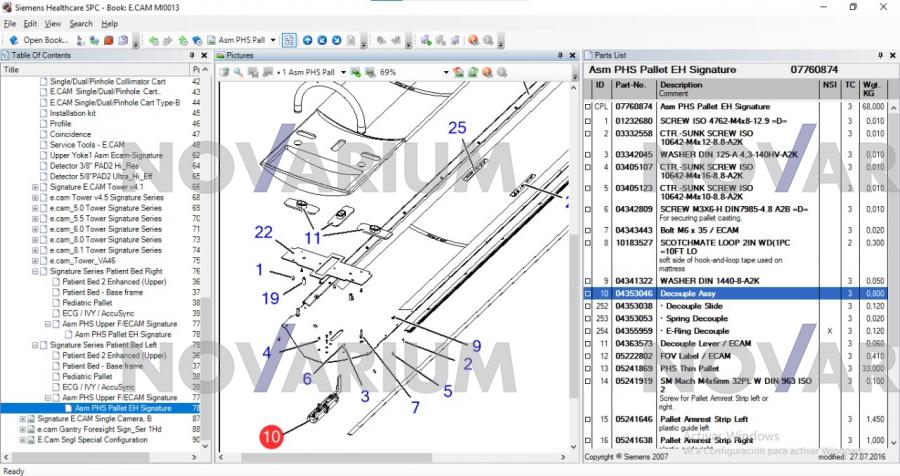This screenshot has width=900, height=476.
Task: Click the red callout number 10 in drawing
Action: [x=270, y=436]
